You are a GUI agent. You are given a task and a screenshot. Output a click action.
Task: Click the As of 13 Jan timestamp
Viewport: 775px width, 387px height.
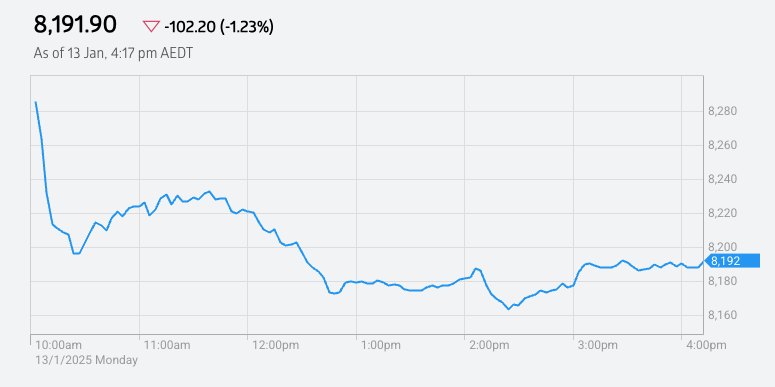coord(113,53)
